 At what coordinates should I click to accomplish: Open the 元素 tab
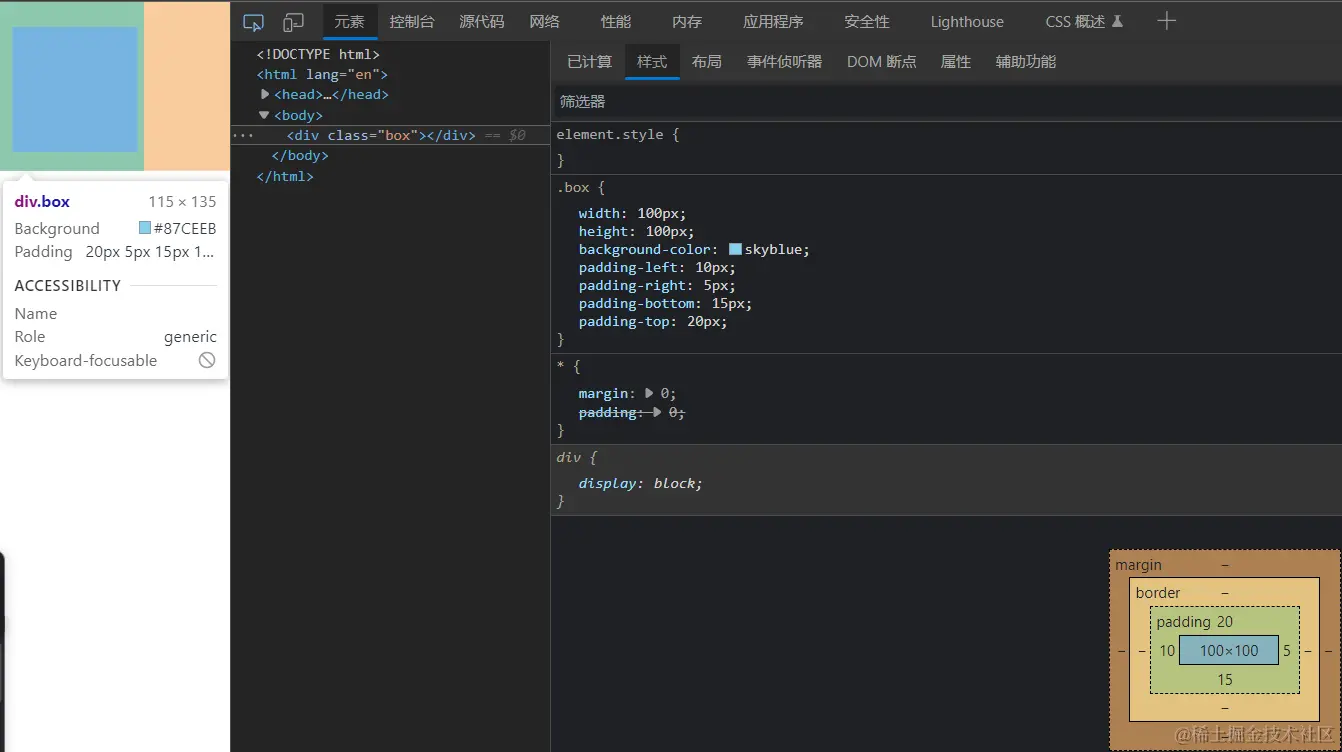349,22
